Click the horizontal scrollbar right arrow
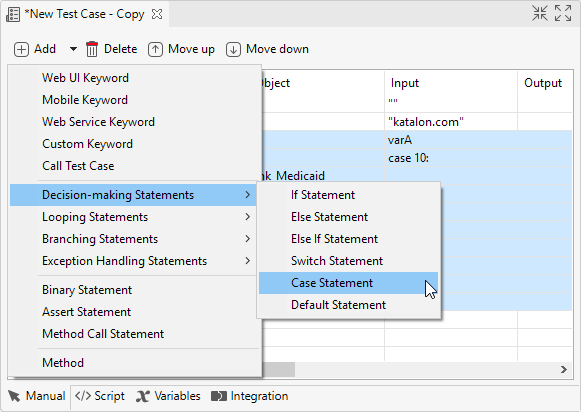 tap(564, 369)
